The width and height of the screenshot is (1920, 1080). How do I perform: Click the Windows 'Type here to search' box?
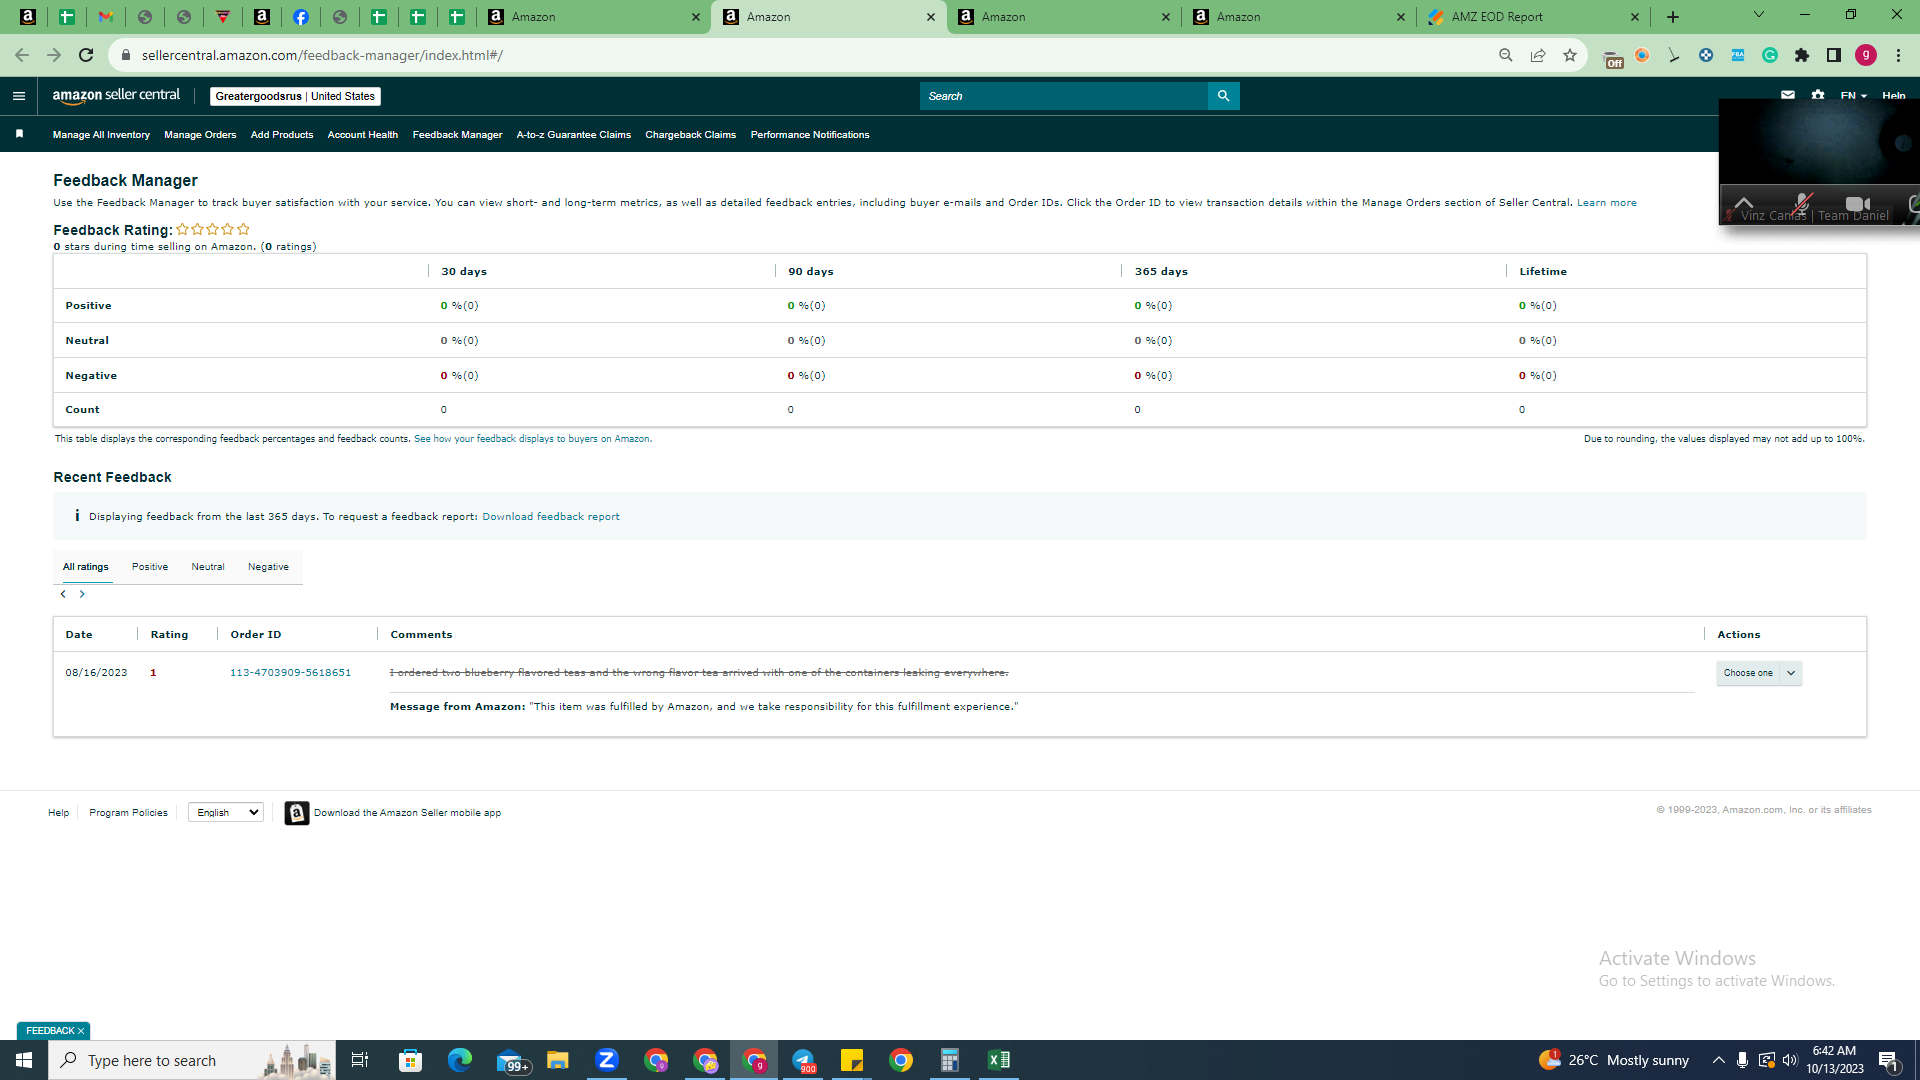click(x=192, y=1060)
